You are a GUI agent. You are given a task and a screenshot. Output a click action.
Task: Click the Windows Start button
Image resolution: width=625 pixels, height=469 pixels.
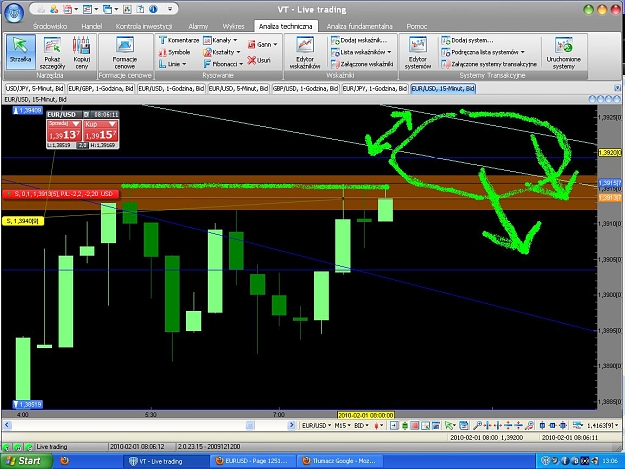26,461
